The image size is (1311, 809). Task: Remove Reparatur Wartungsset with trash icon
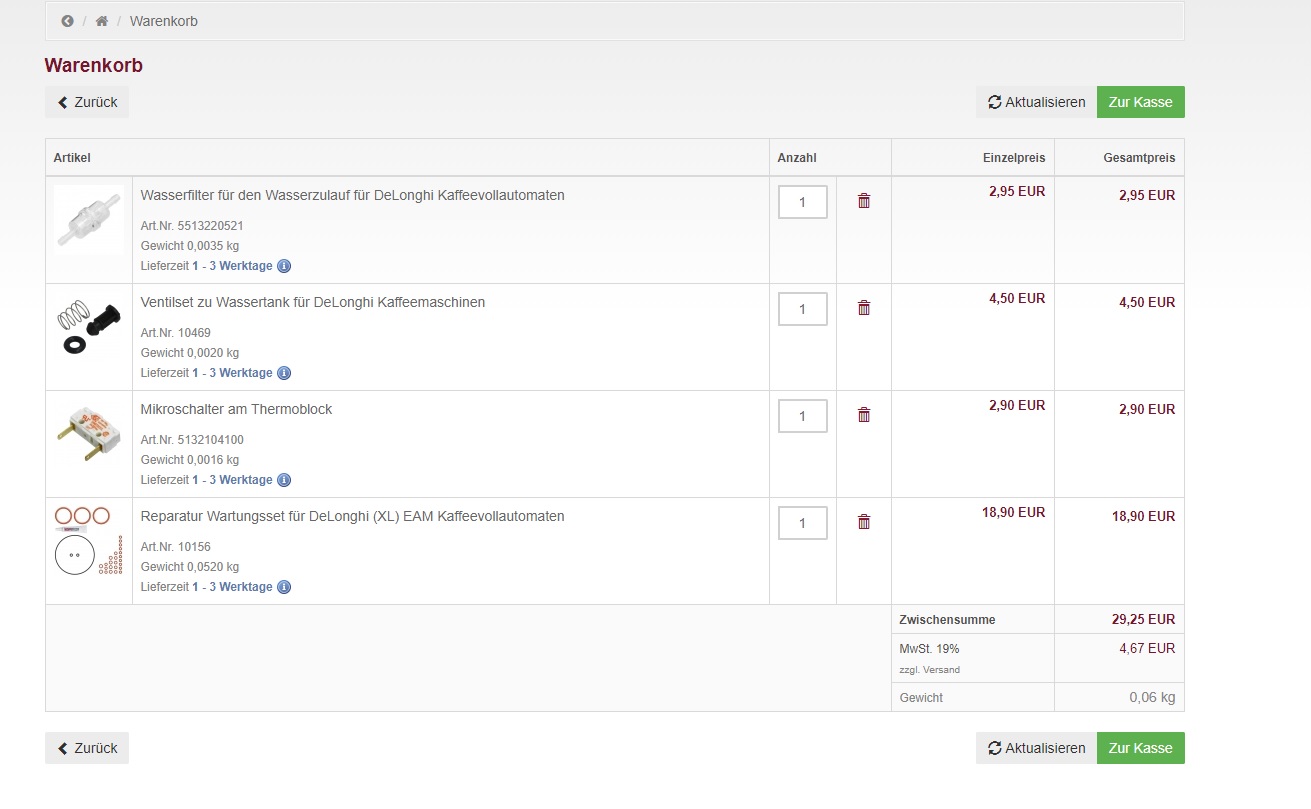coord(864,522)
